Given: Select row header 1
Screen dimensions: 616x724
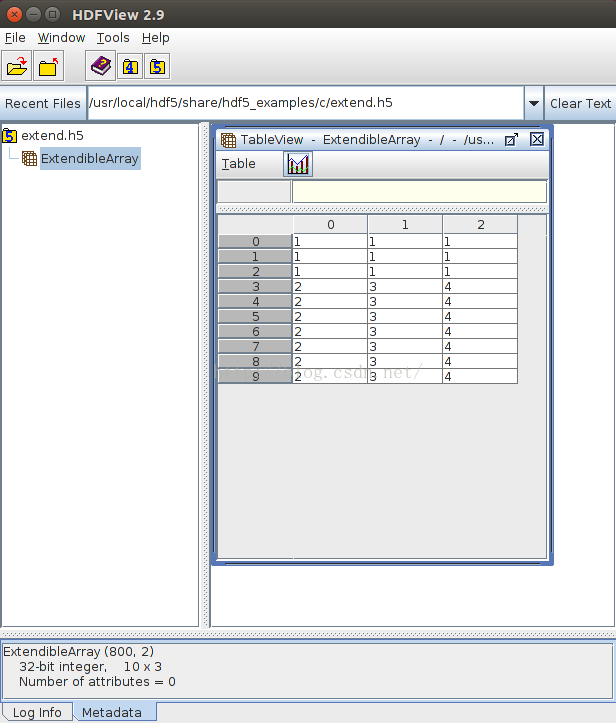Looking at the screenshot, I should tap(255, 257).
